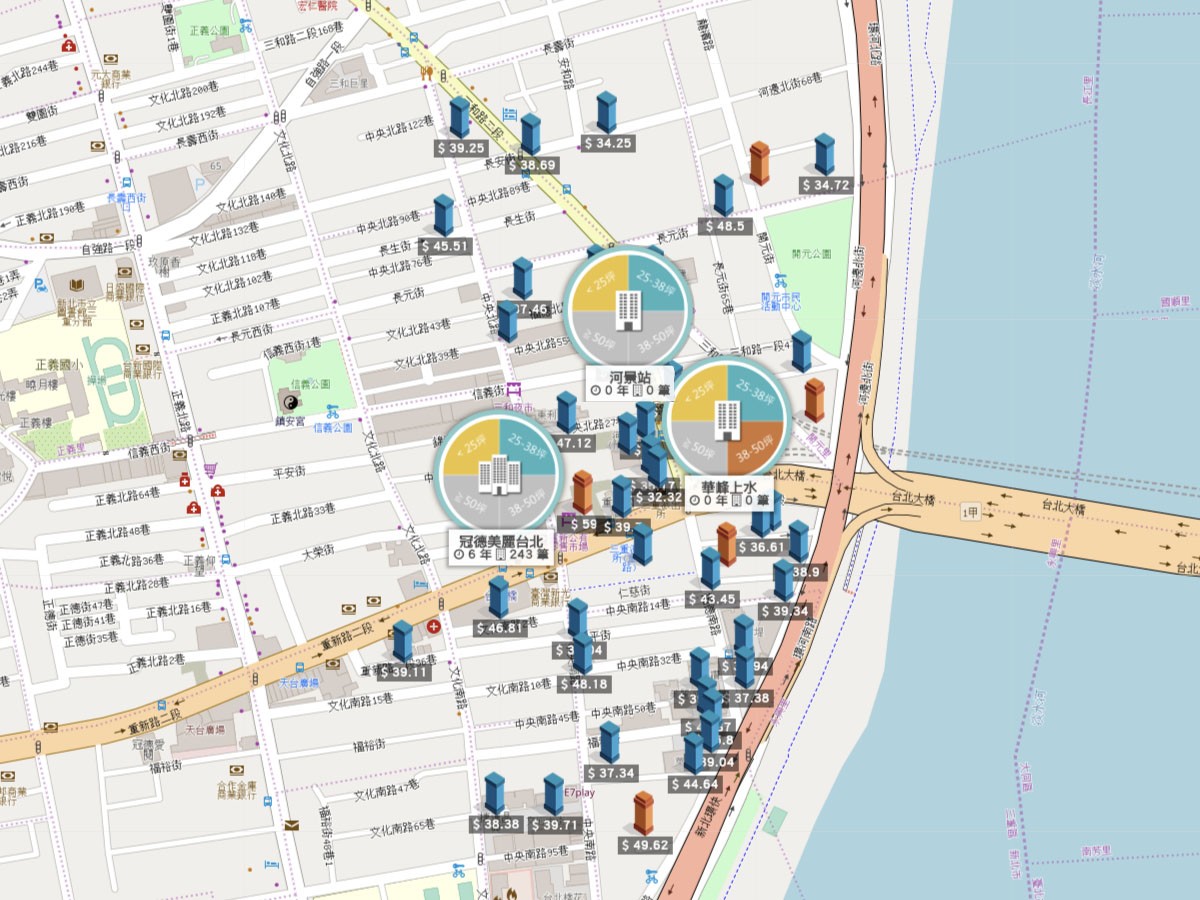Open the 冠德美麗台北 info label
The width and height of the screenshot is (1200, 900).
coord(499,547)
